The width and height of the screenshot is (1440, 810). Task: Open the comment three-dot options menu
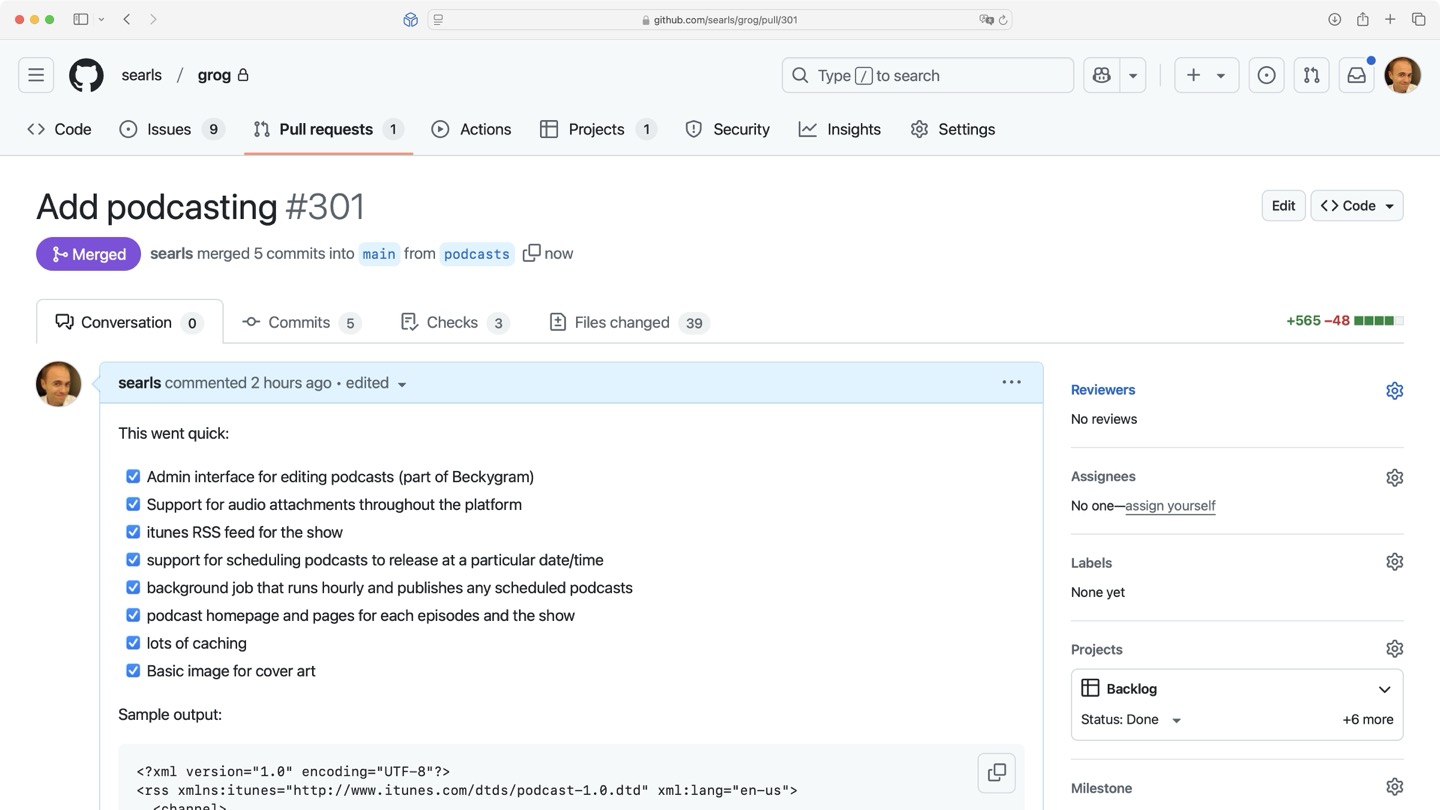(x=1011, y=382)
